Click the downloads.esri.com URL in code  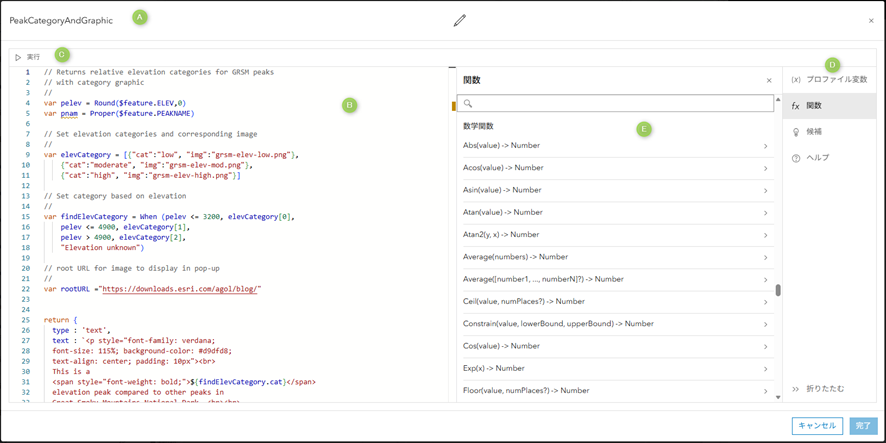click(x=181, y=289)
